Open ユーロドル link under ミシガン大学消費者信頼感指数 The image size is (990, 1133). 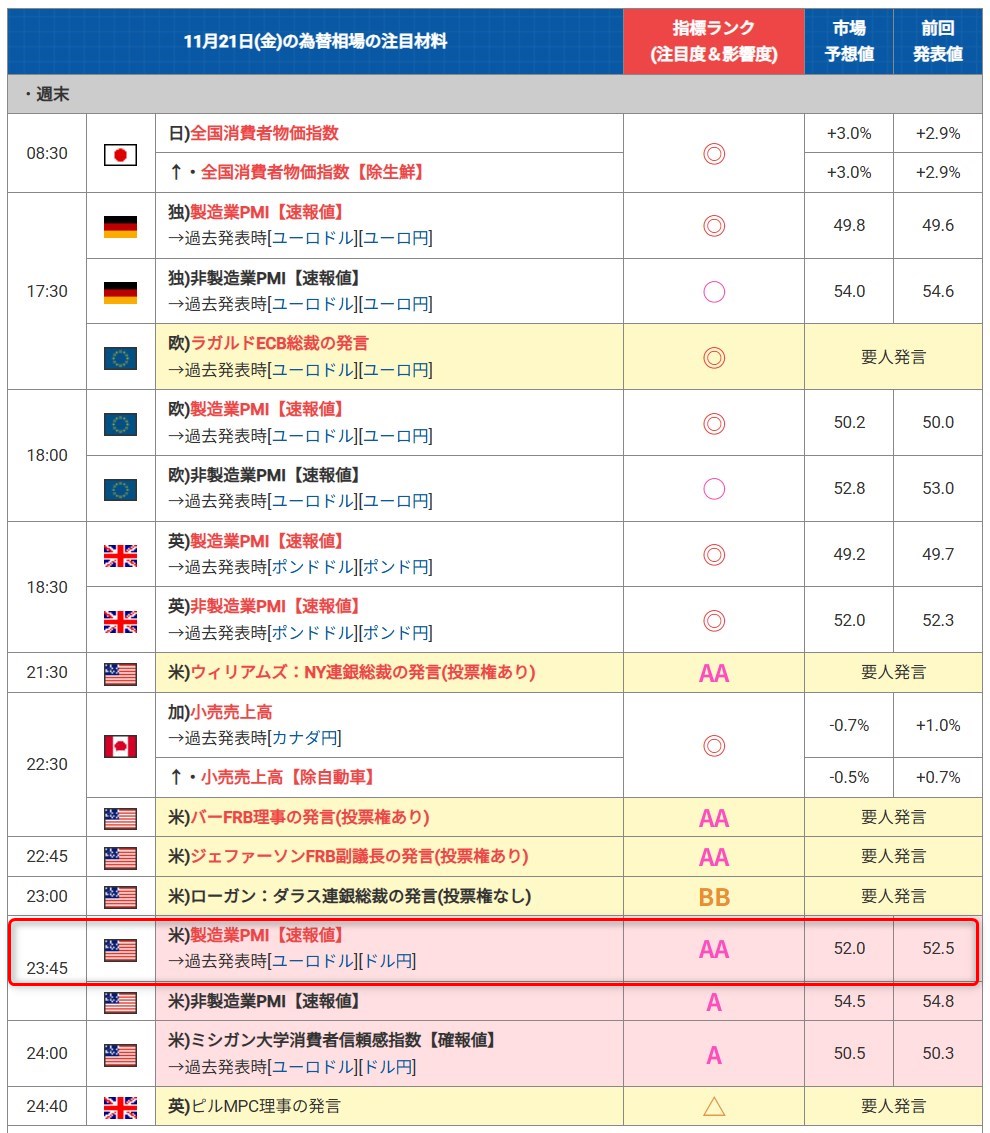point(312,1067)
